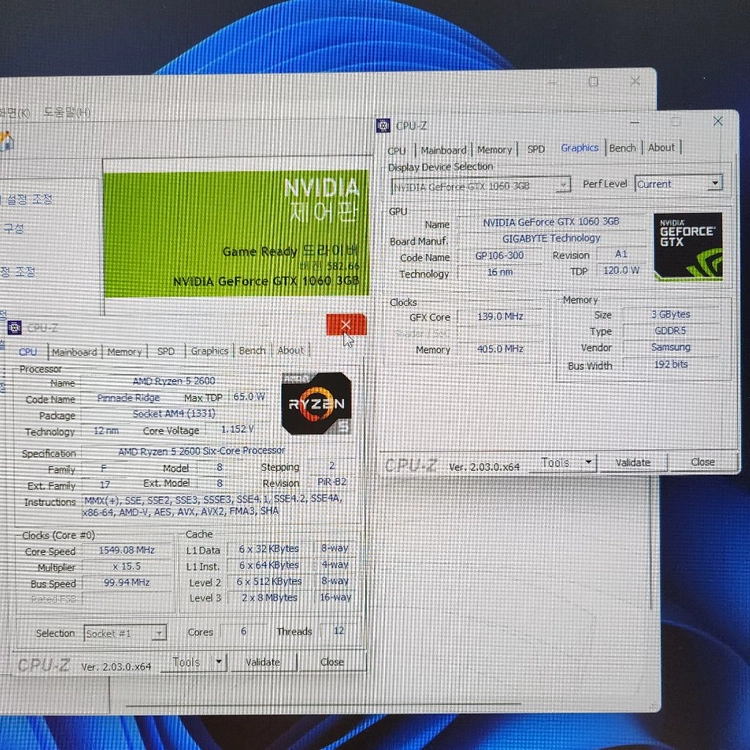Click GIGABYTE Technology board manufacturer value
750x750 pixels.
click(551, 238)
